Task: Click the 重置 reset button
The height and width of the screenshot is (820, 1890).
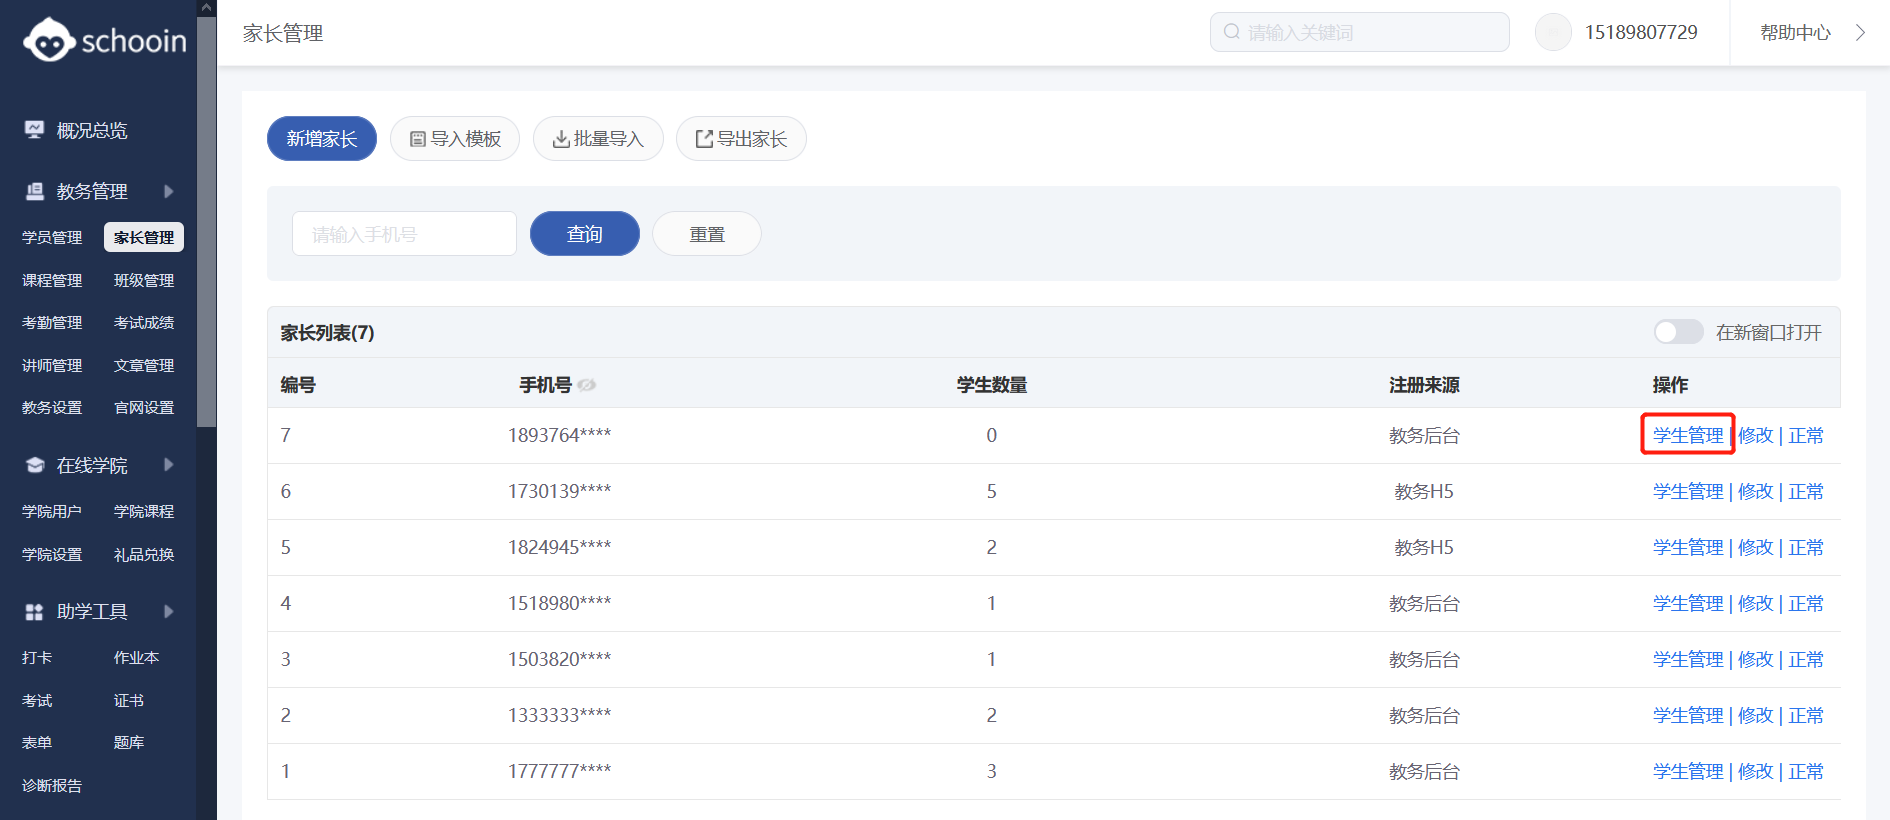Action: pos(707,233)
